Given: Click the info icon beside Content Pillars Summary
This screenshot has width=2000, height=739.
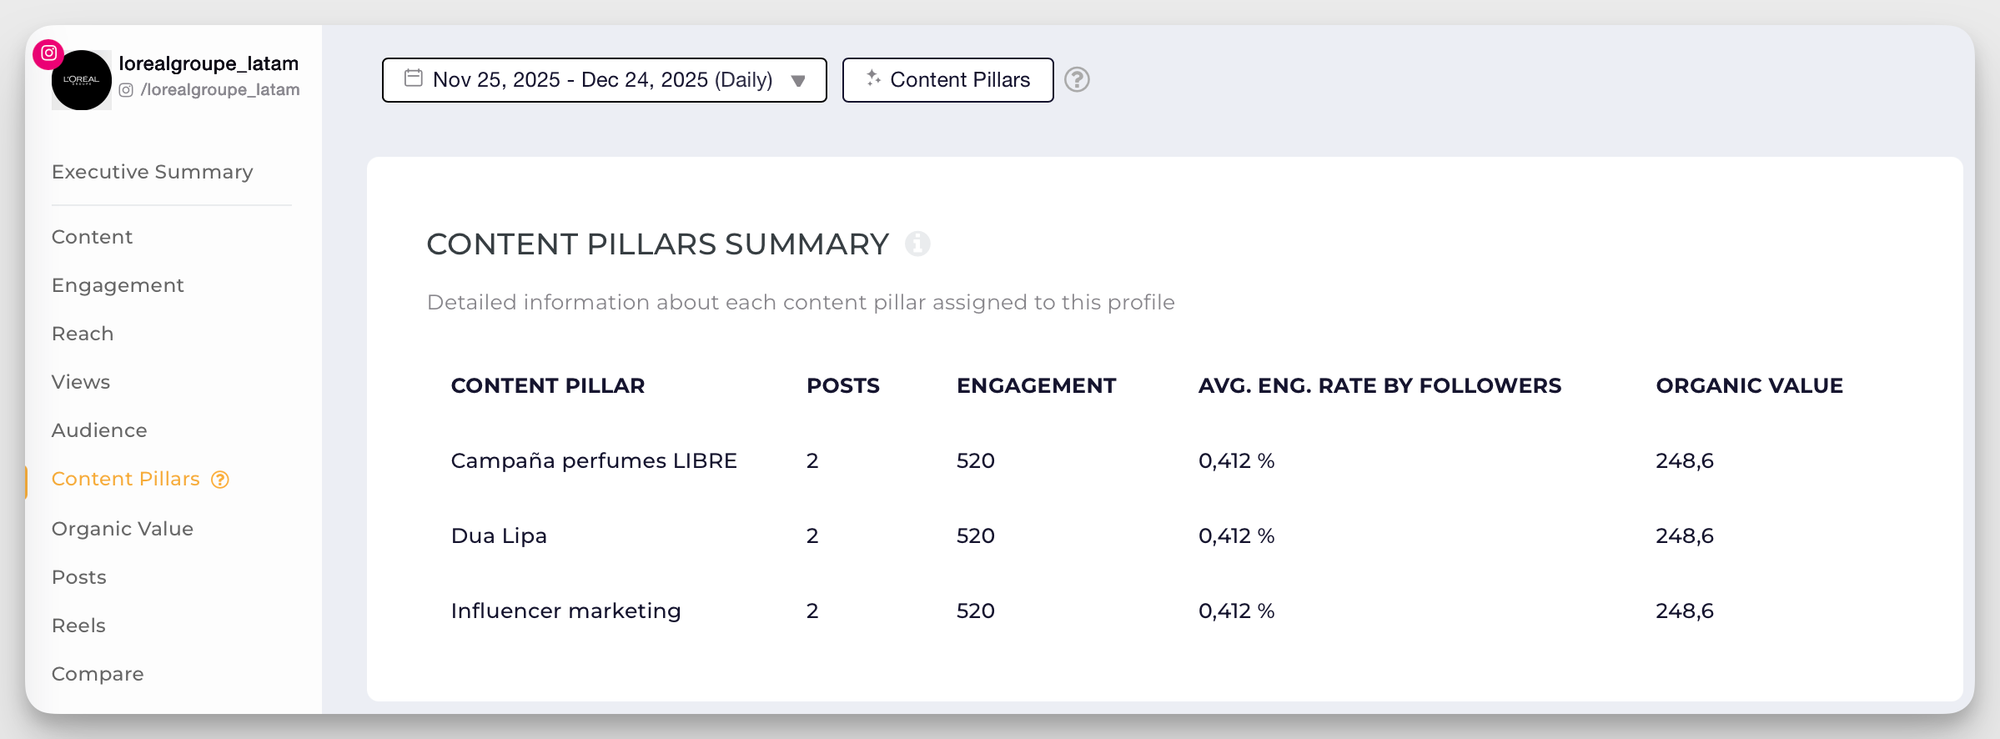Looking at the screenshot, I should coord(917,244).
